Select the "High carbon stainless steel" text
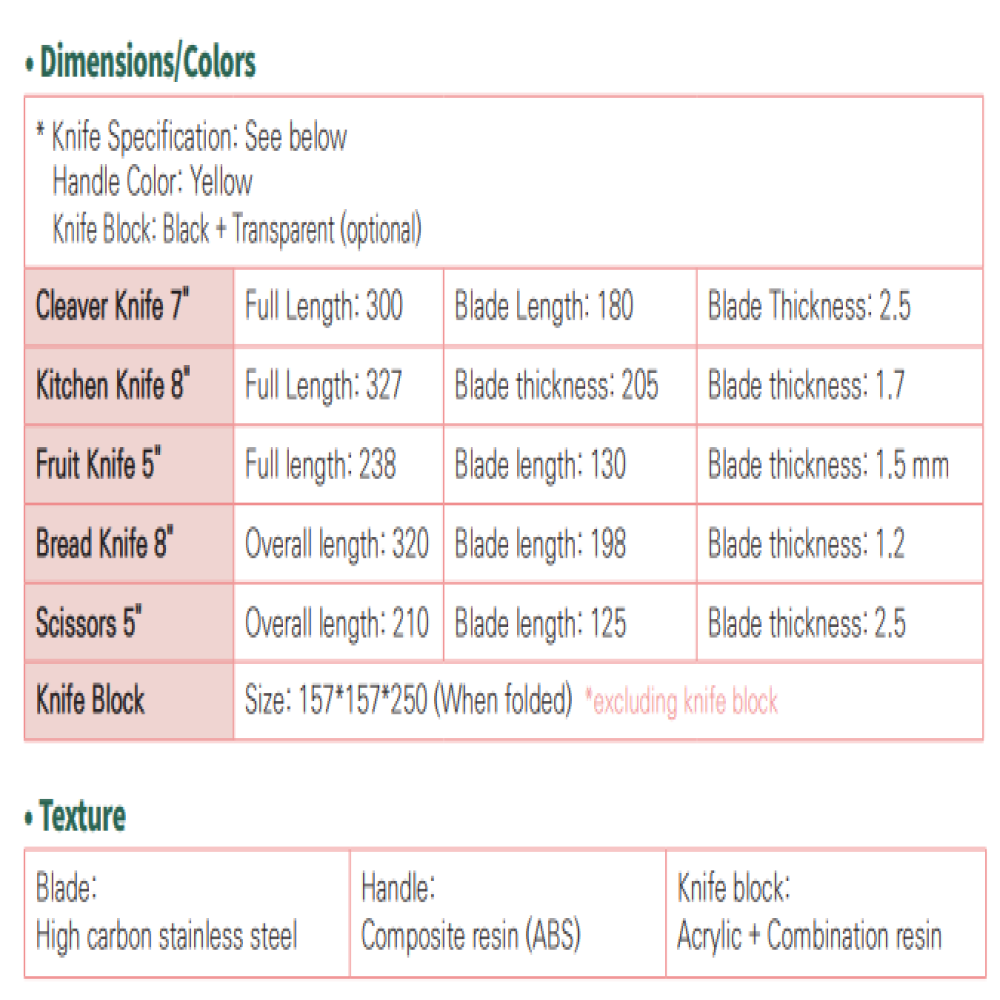 coord(167,936)
